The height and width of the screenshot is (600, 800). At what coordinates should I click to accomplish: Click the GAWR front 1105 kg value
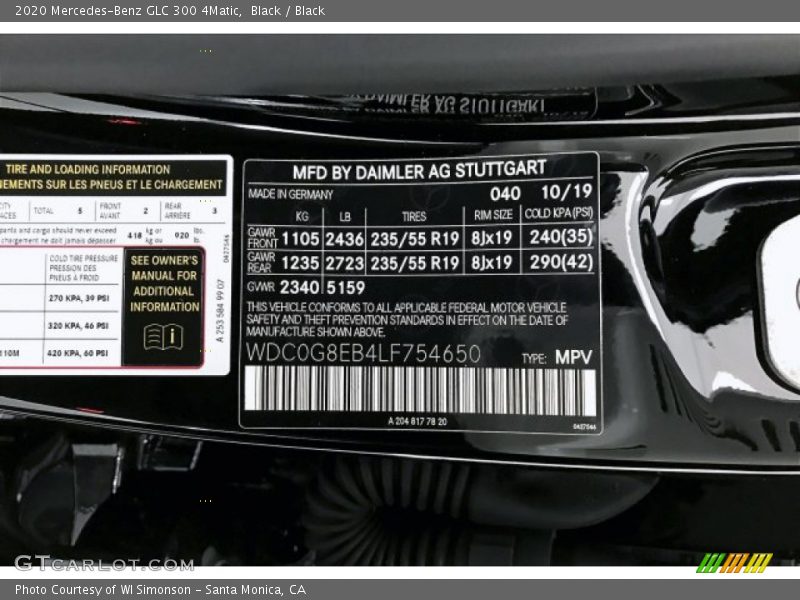pos(299,238)
